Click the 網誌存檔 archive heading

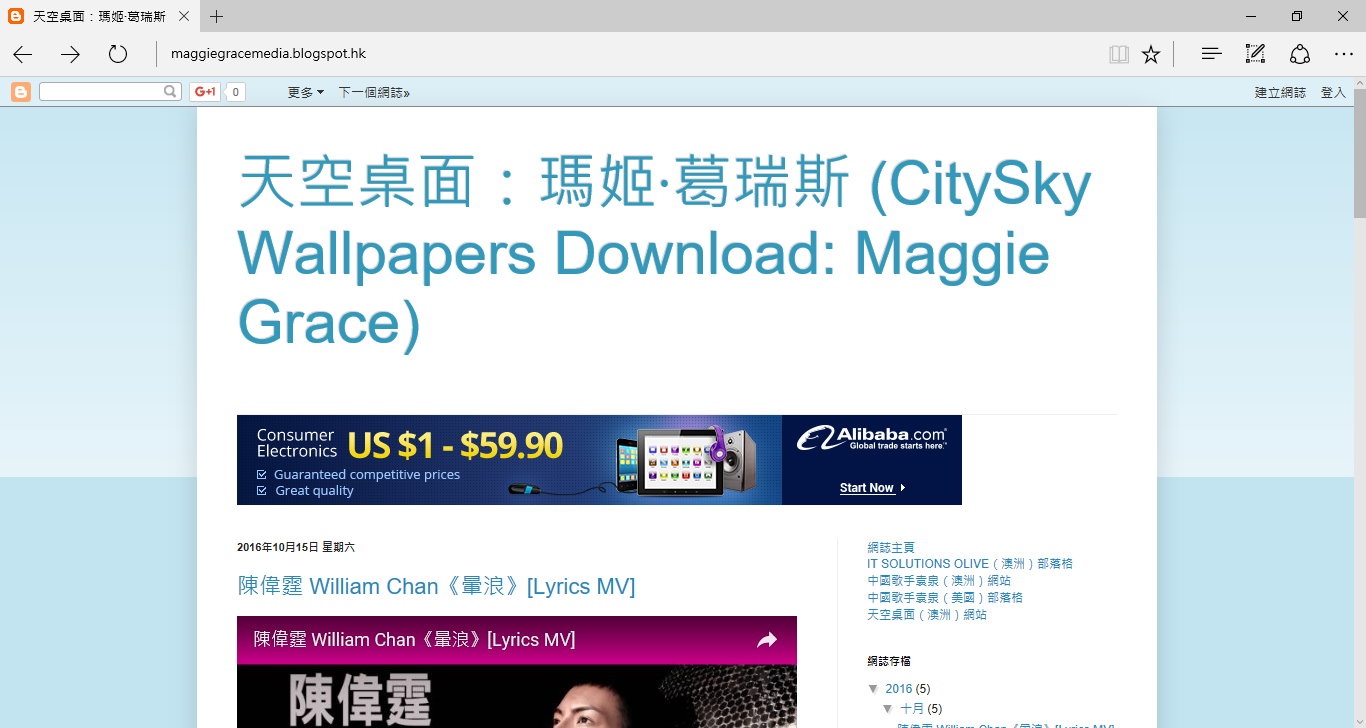point(889,661)
